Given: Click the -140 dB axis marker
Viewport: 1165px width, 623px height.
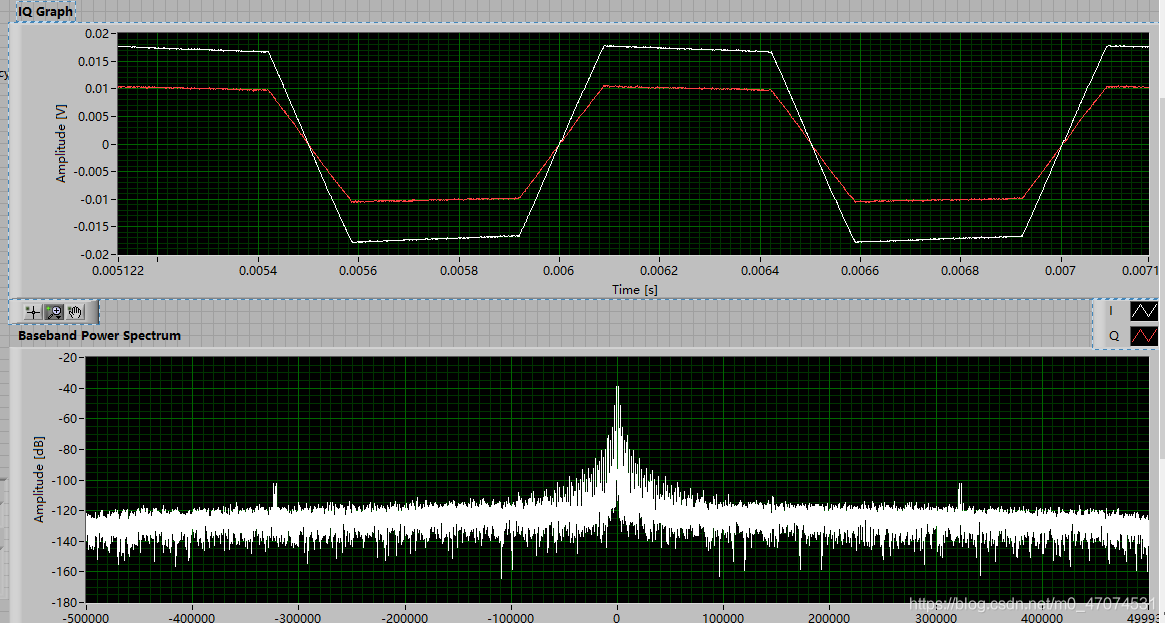Looking at the screenshot, I should (65, 541).
